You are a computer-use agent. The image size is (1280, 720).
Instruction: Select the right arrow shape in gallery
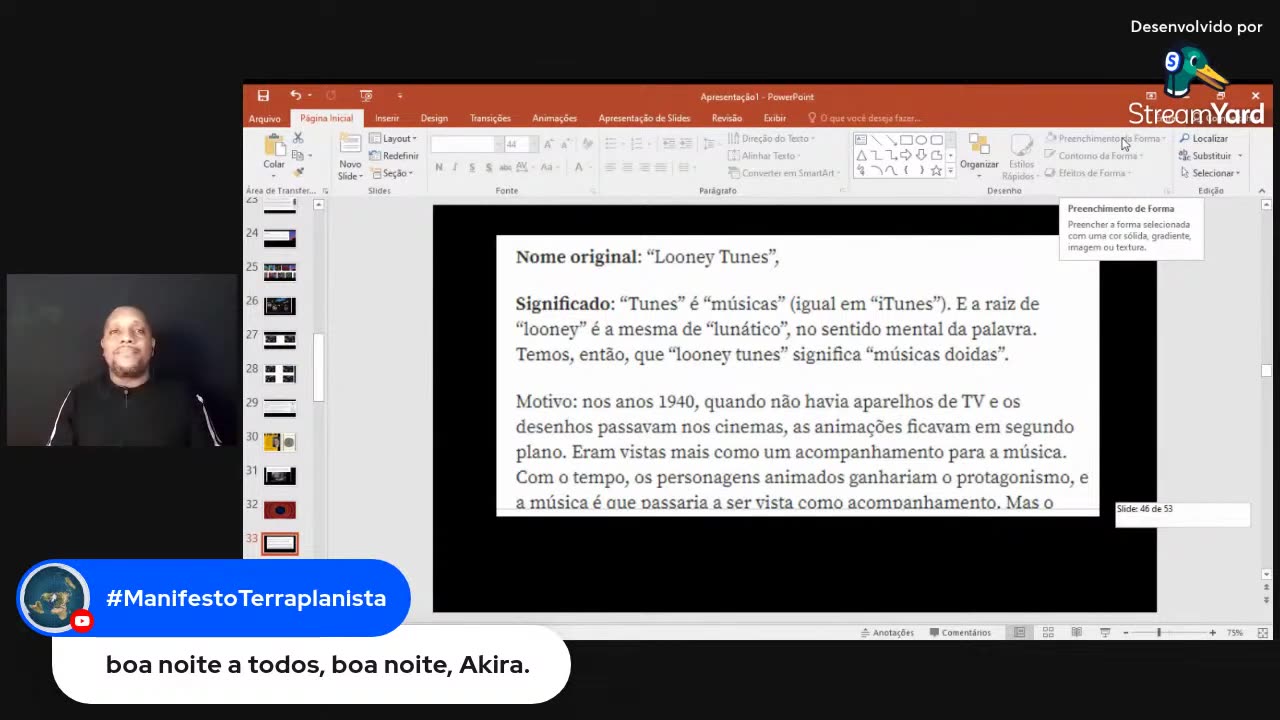point(906,155)
